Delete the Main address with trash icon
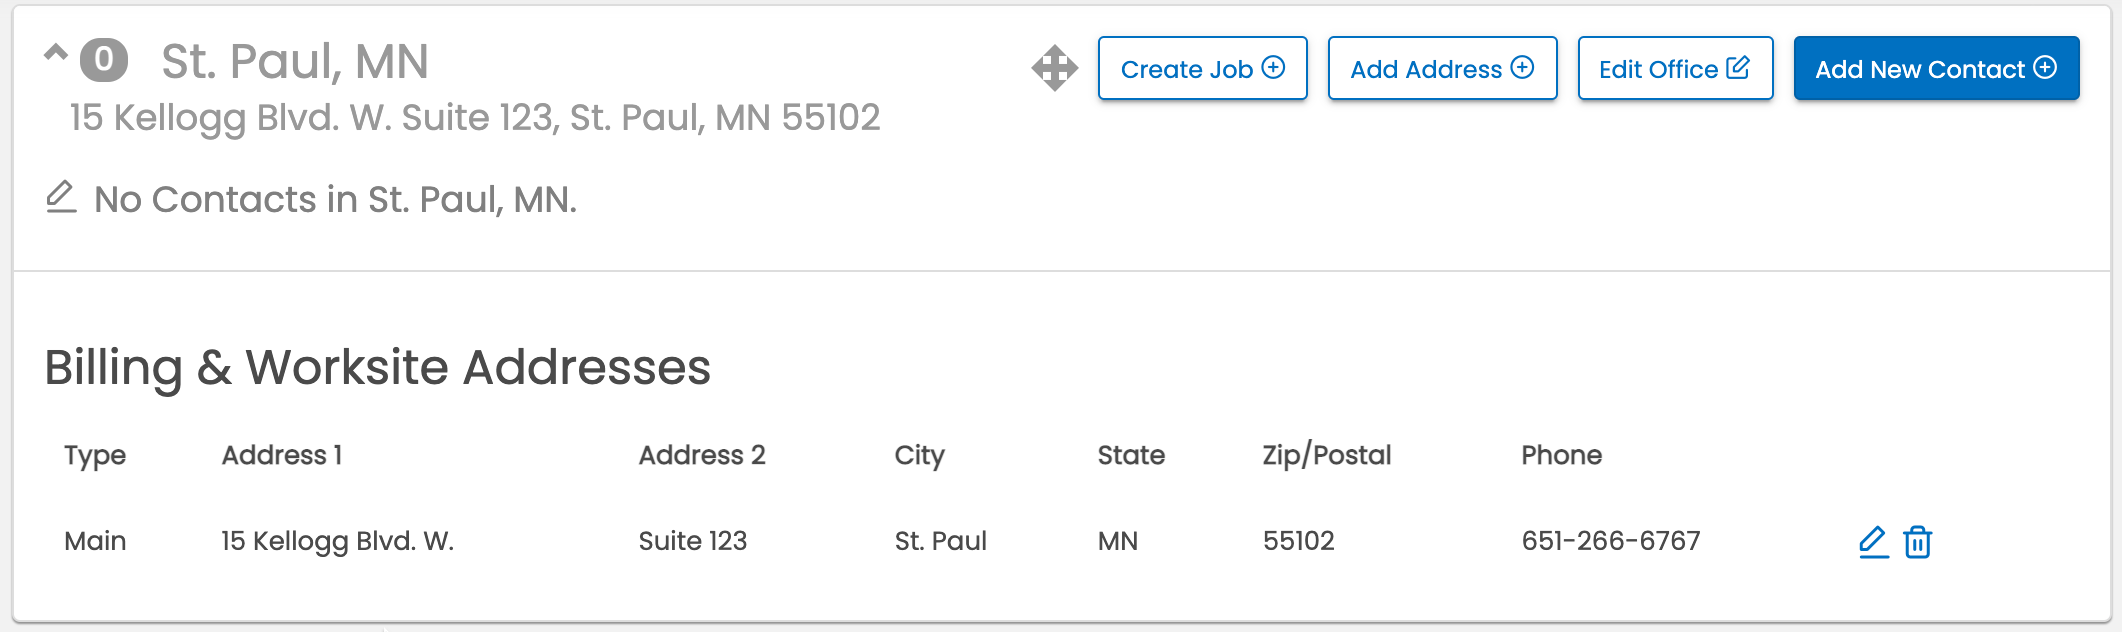The image size is (2122, 632). coord(1917,542)
